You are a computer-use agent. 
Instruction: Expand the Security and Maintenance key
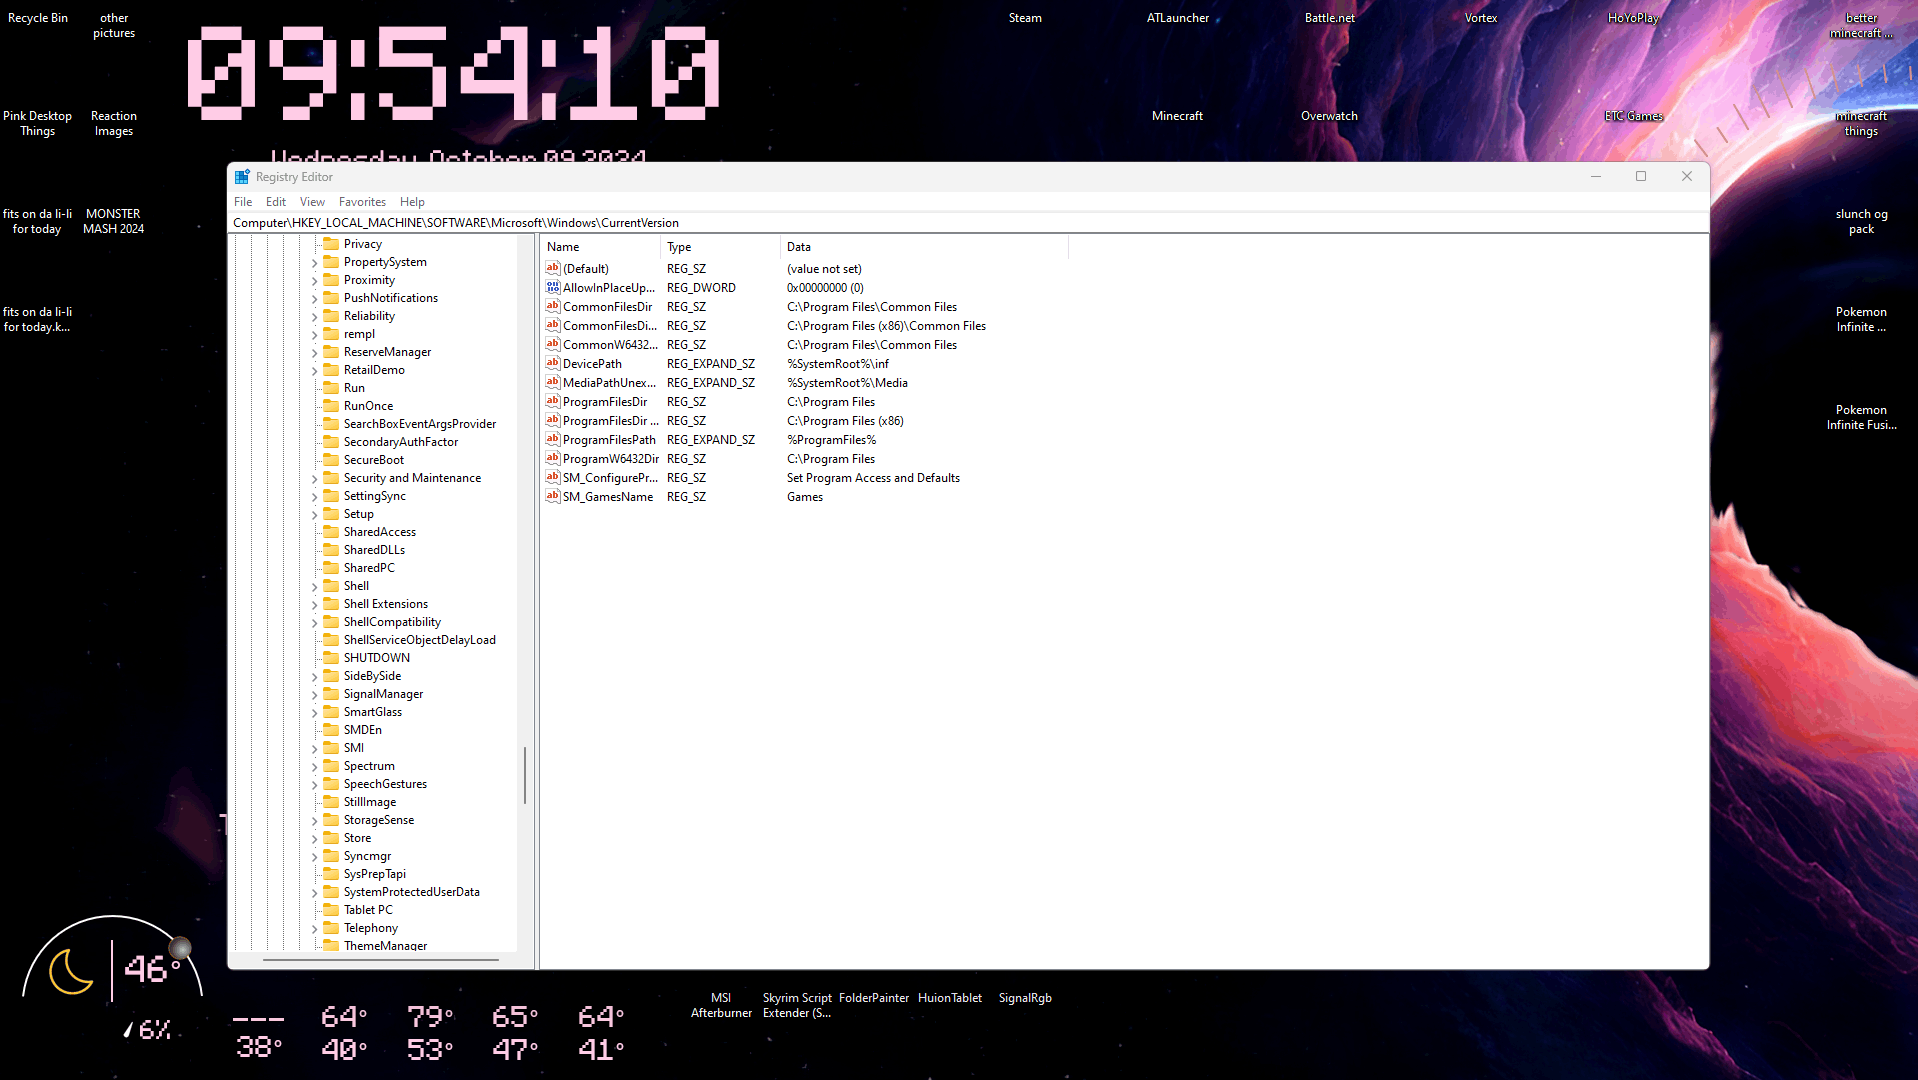(314, 479)
